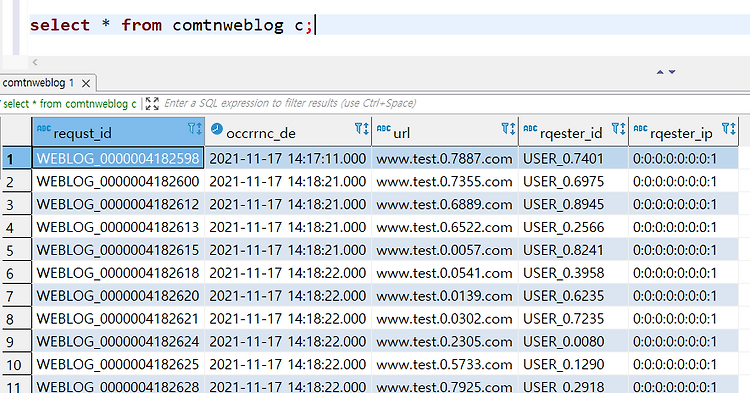Click cell WEBLOG_0000004182600
750x393 pixels.
click(x=118, y=181)
